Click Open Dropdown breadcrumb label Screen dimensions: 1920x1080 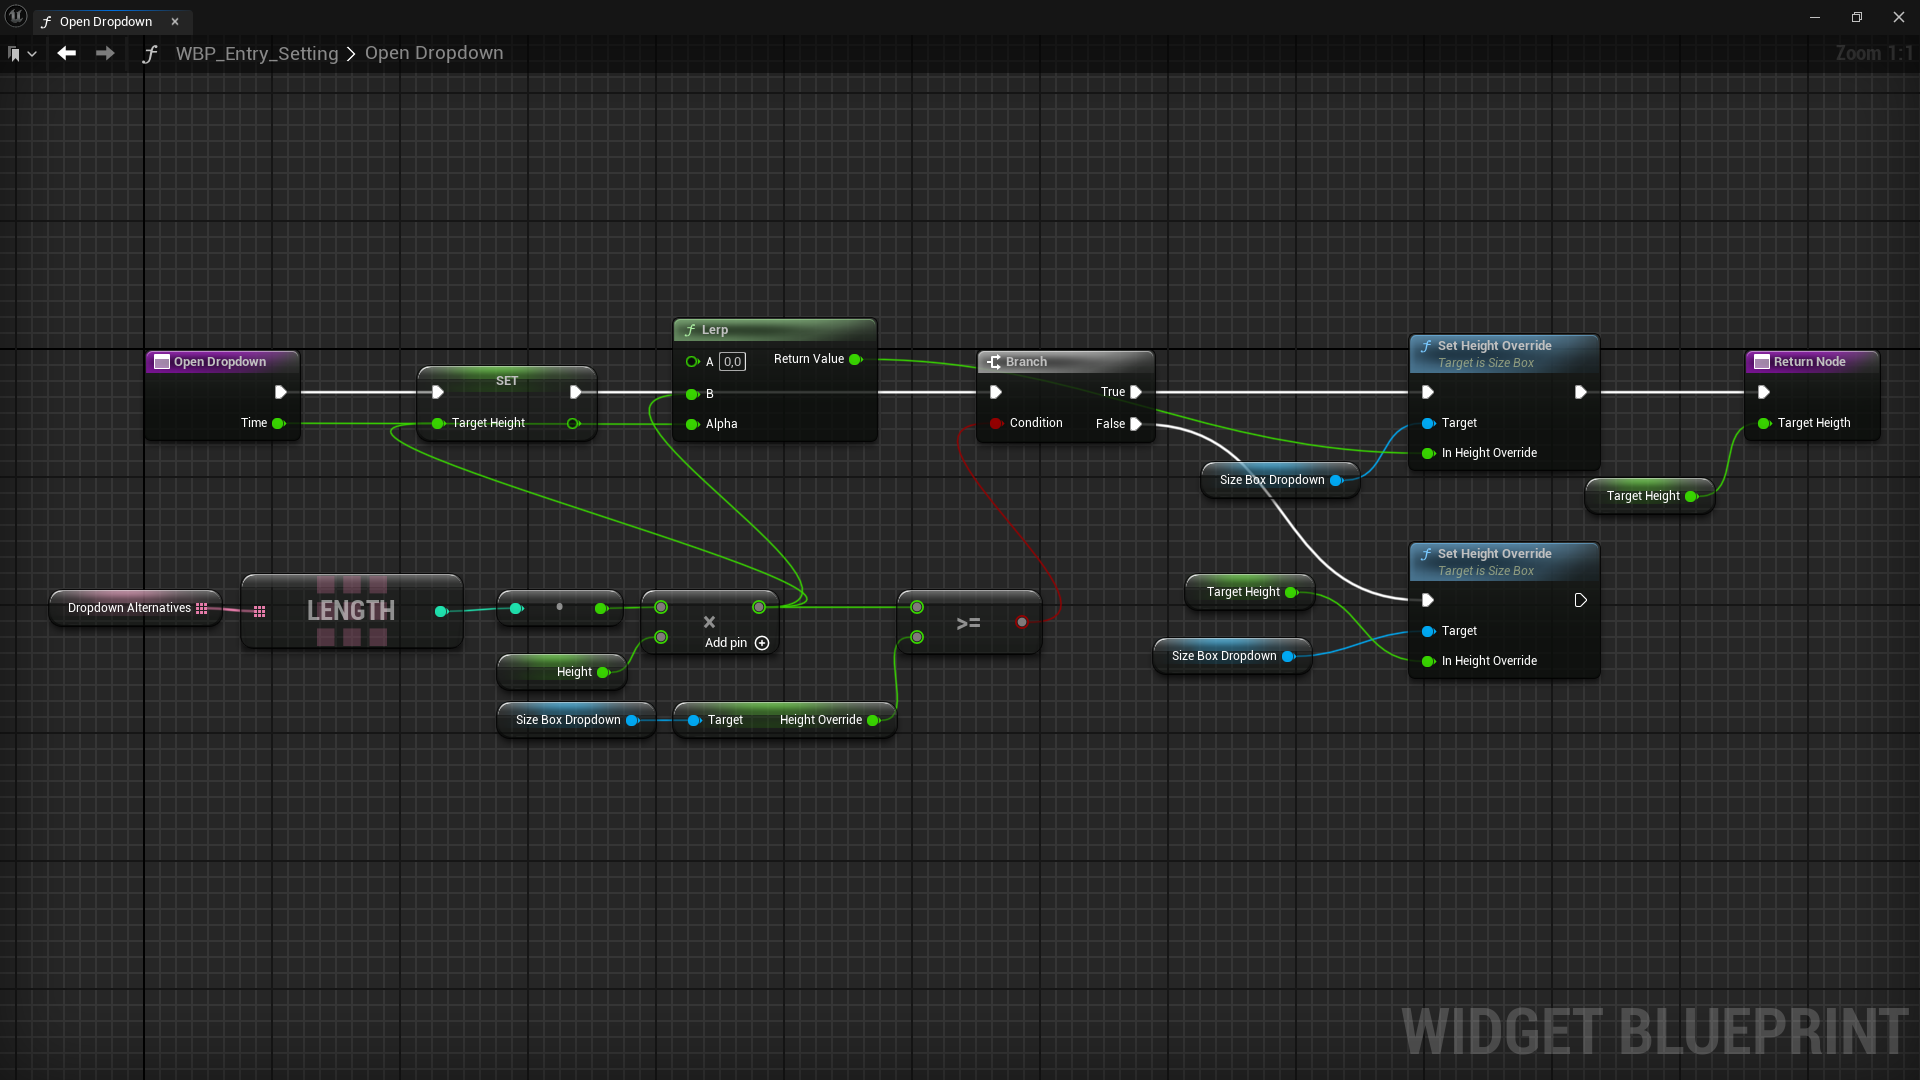(x=434, y=53)
